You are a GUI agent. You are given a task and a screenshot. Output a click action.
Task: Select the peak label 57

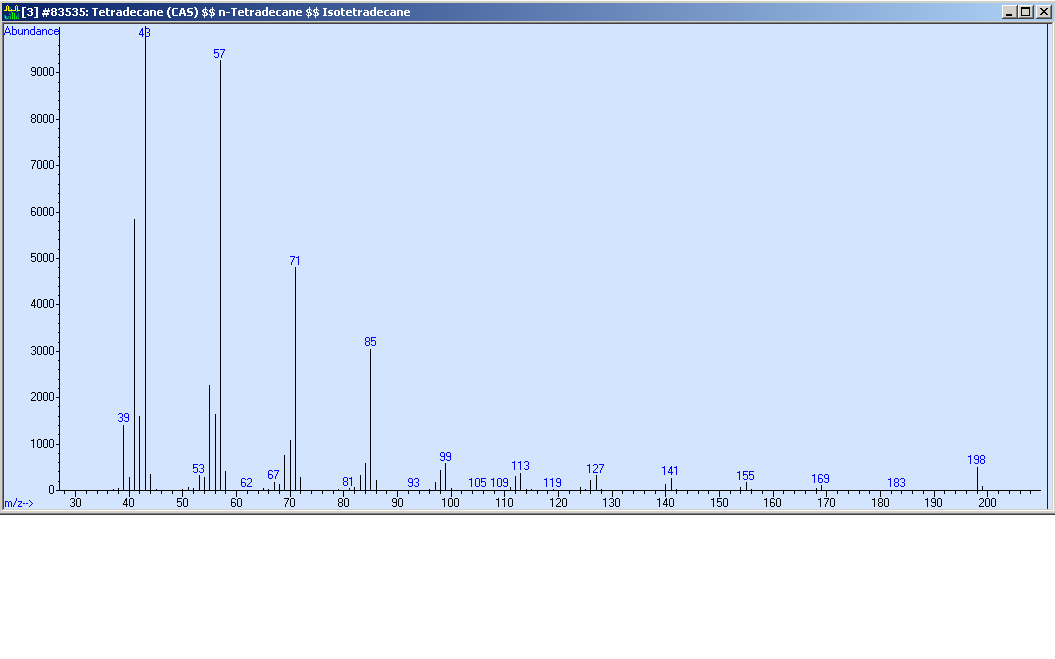tap(219, 53)
